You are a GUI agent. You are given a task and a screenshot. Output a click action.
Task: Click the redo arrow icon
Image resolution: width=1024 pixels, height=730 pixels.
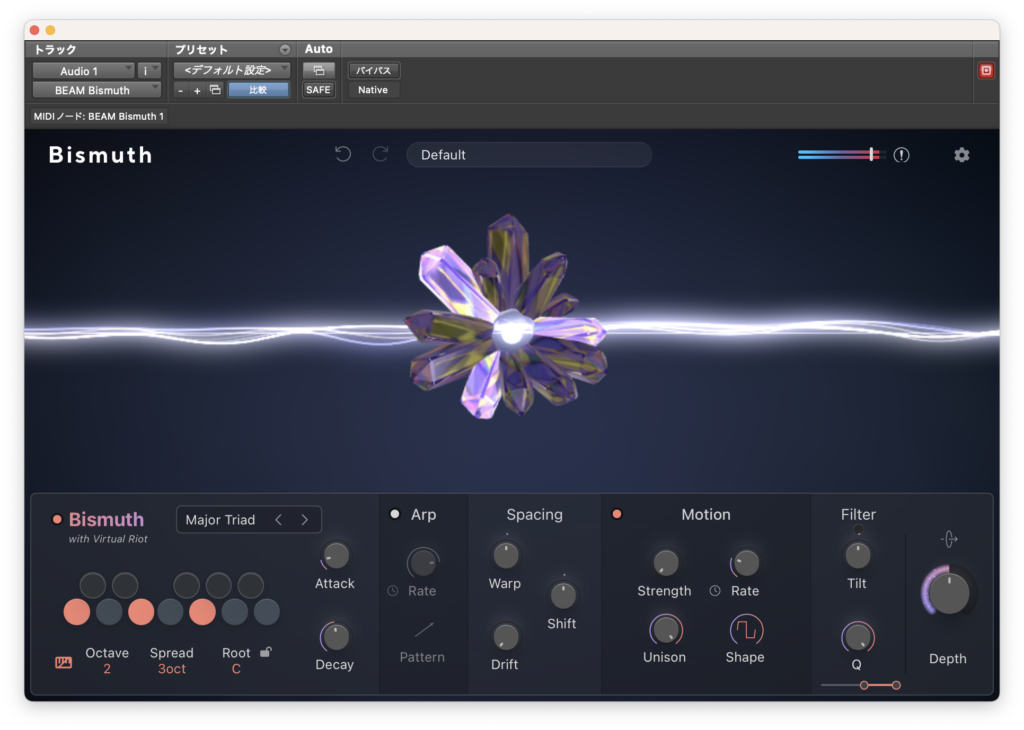(381, 154)
